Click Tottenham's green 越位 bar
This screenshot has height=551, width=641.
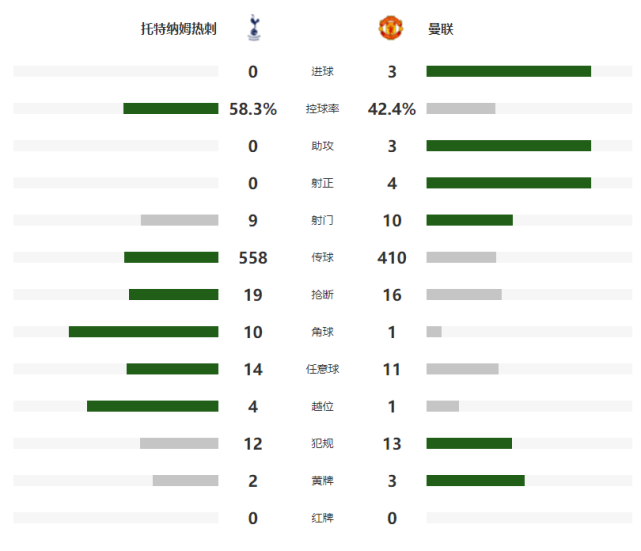coord(152,406)
